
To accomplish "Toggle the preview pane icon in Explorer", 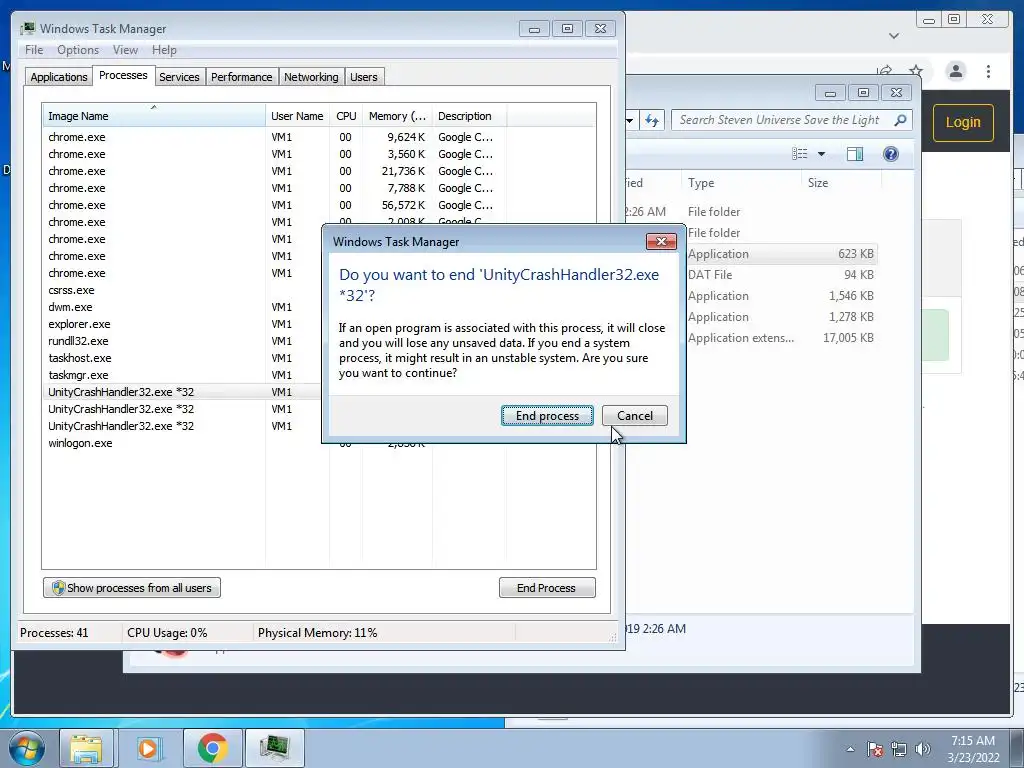I will 855,154.
